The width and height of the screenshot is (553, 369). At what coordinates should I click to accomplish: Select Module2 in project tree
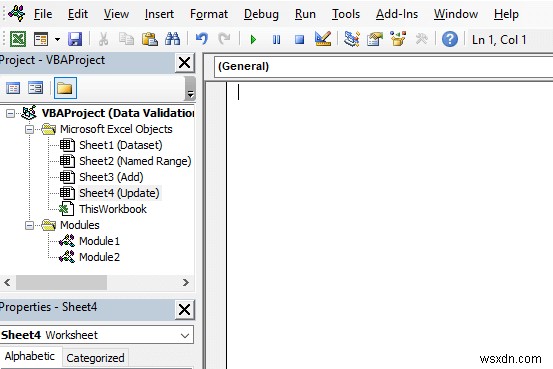pos(99,257)
